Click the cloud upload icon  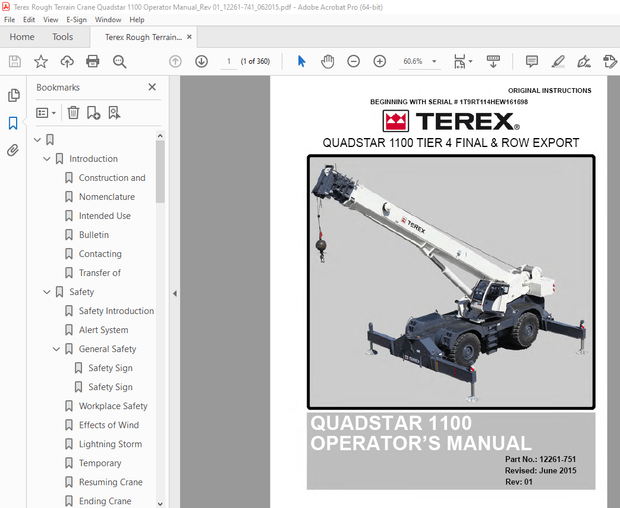pos(67,61)
